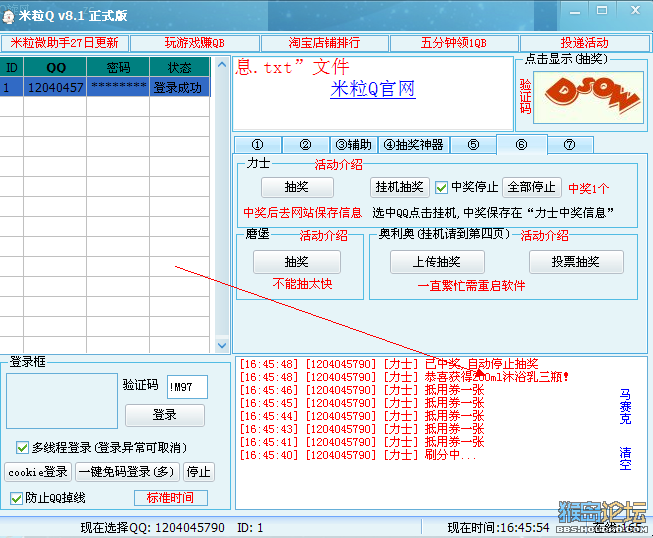Image resolution: width=653 pixels, height=538 pixels.
Task: Click 清空 to clear the log
Action: click(626, 458)
